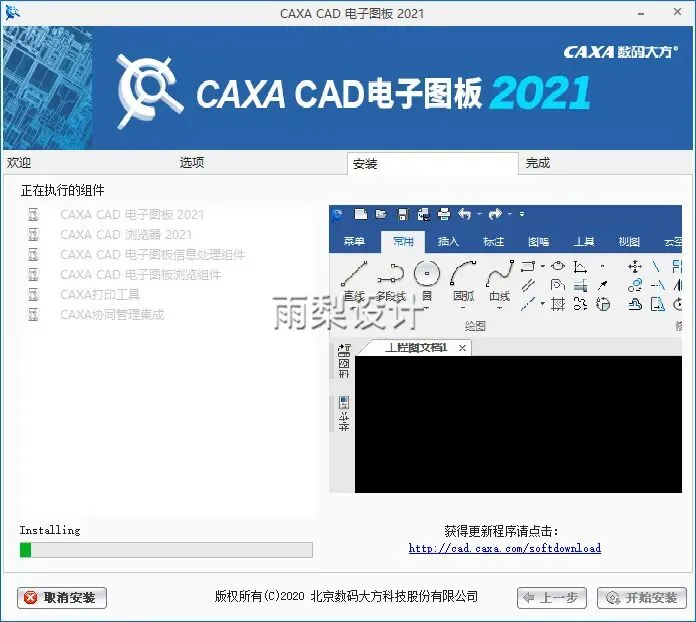Go to the 选项 installer step
Screen dimensions: 696x622
click(x=192, y=162)
